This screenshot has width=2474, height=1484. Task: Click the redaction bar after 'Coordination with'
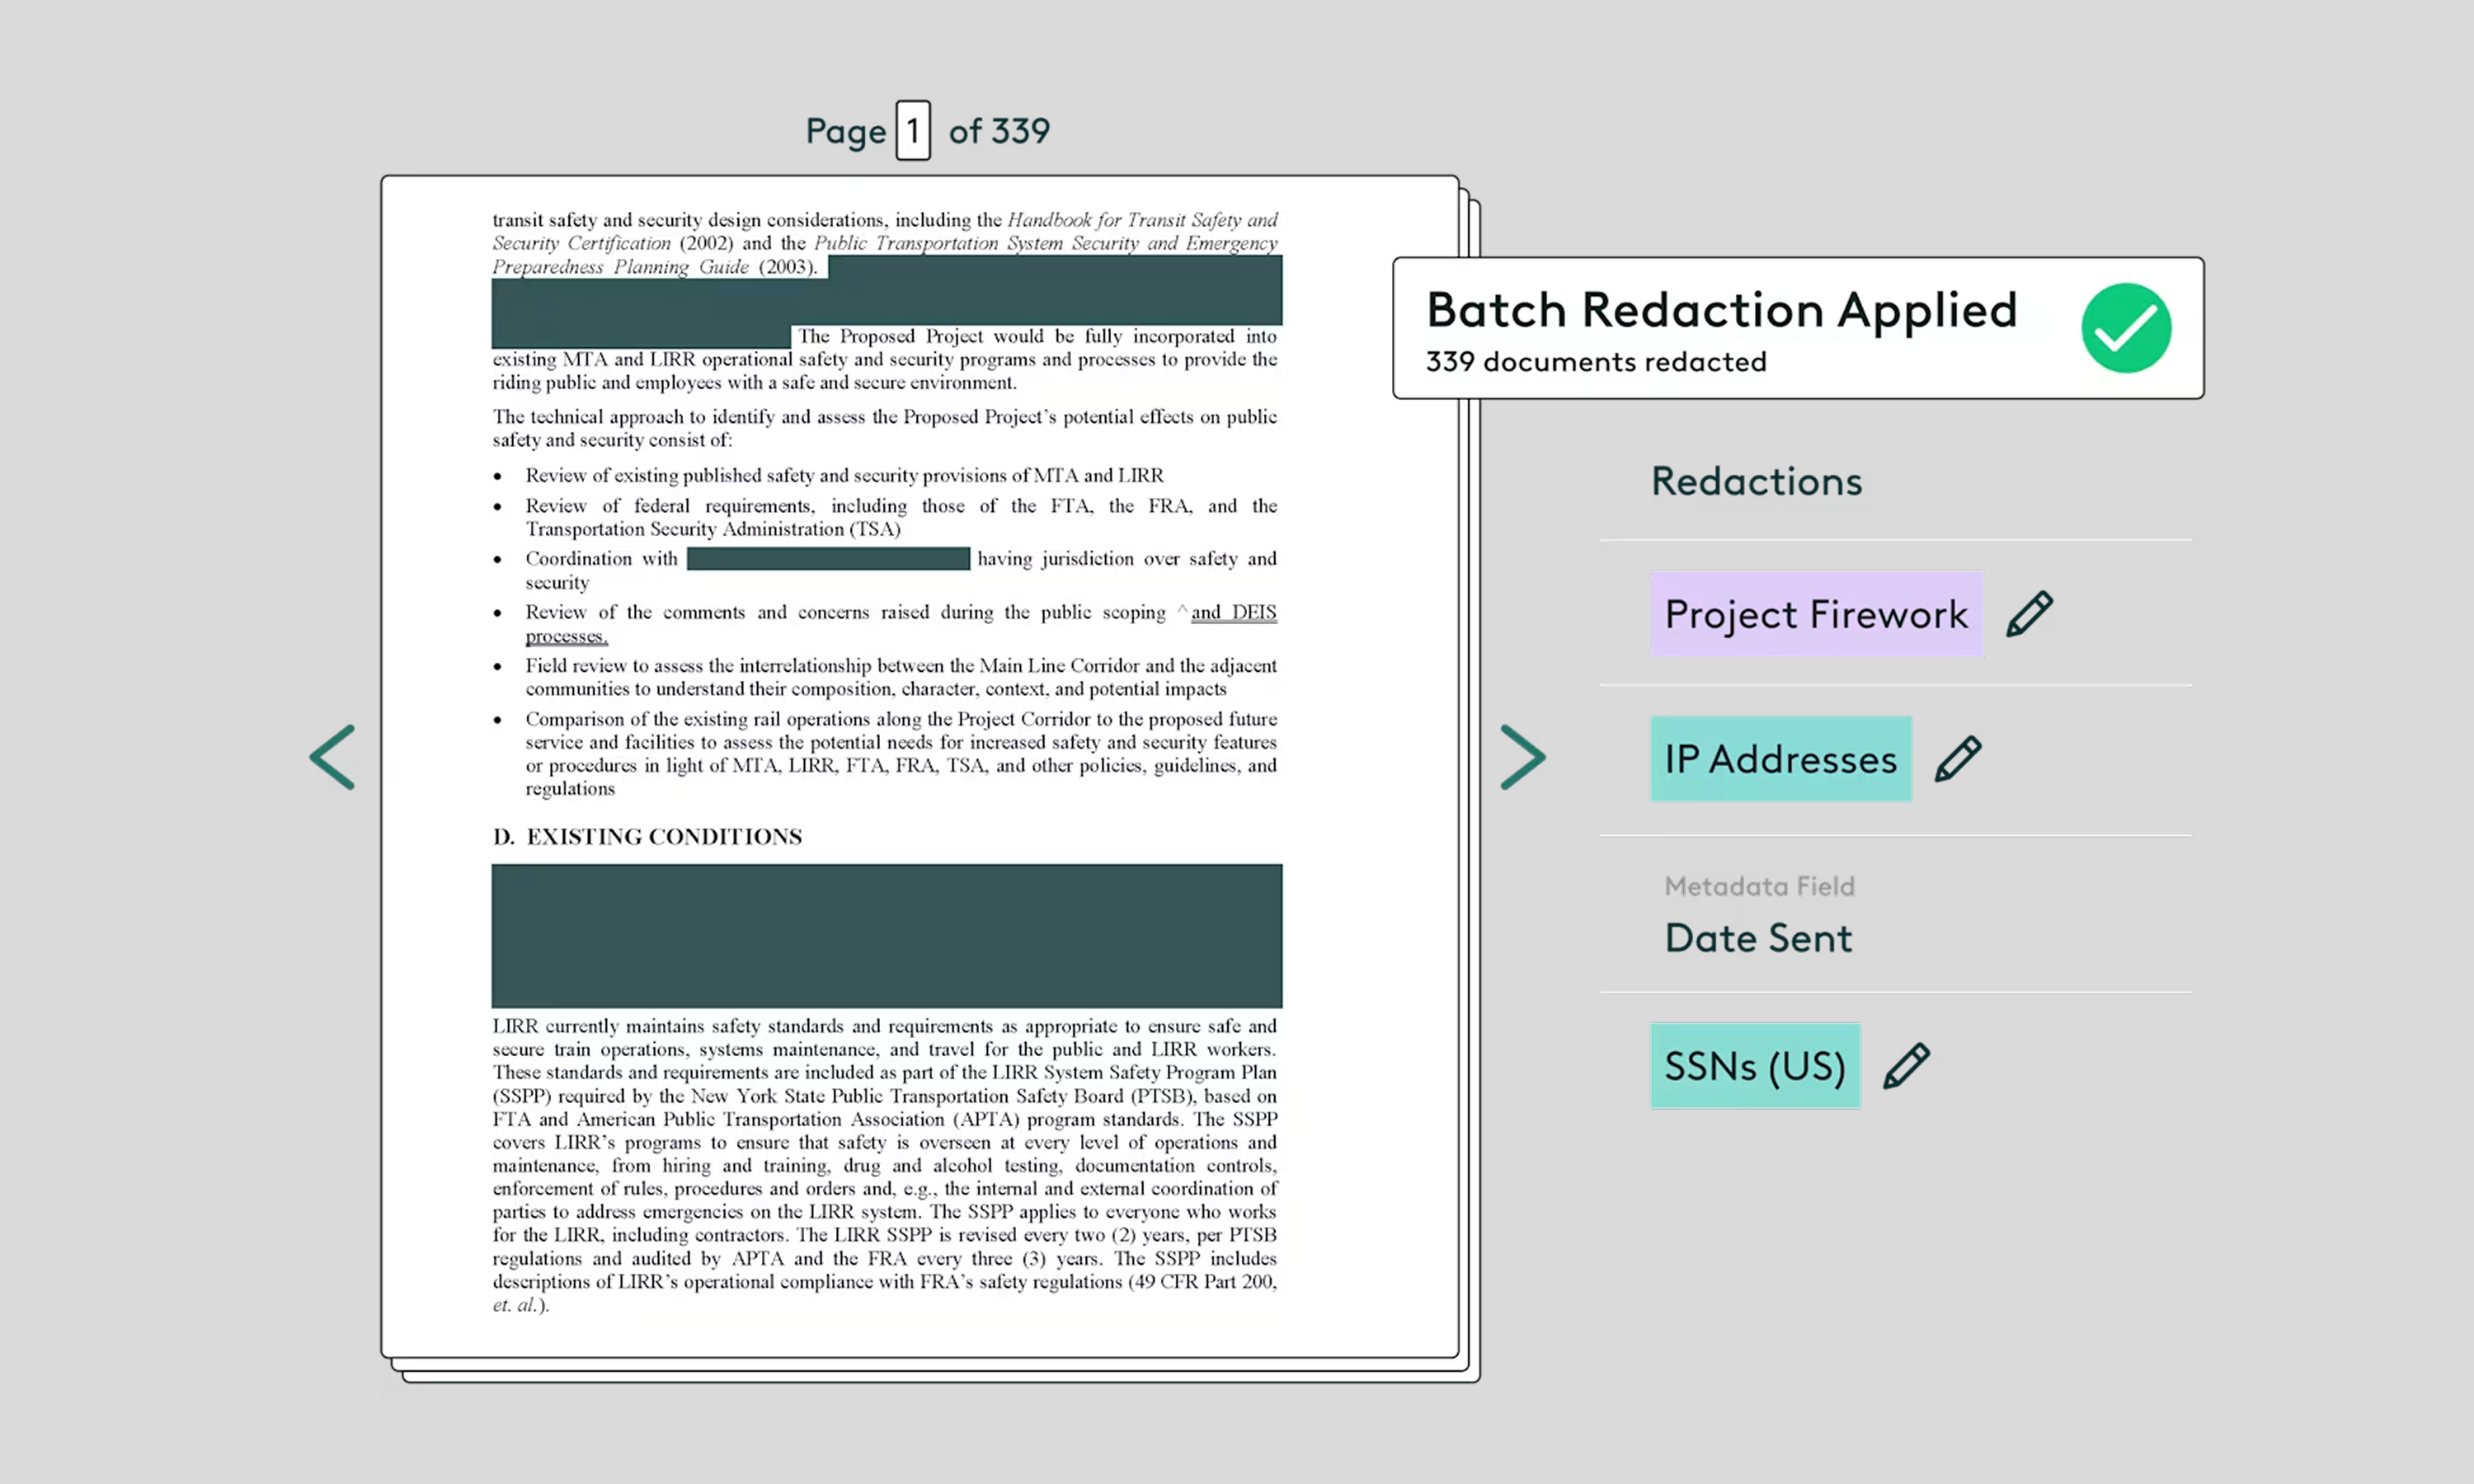pos(828,559)
